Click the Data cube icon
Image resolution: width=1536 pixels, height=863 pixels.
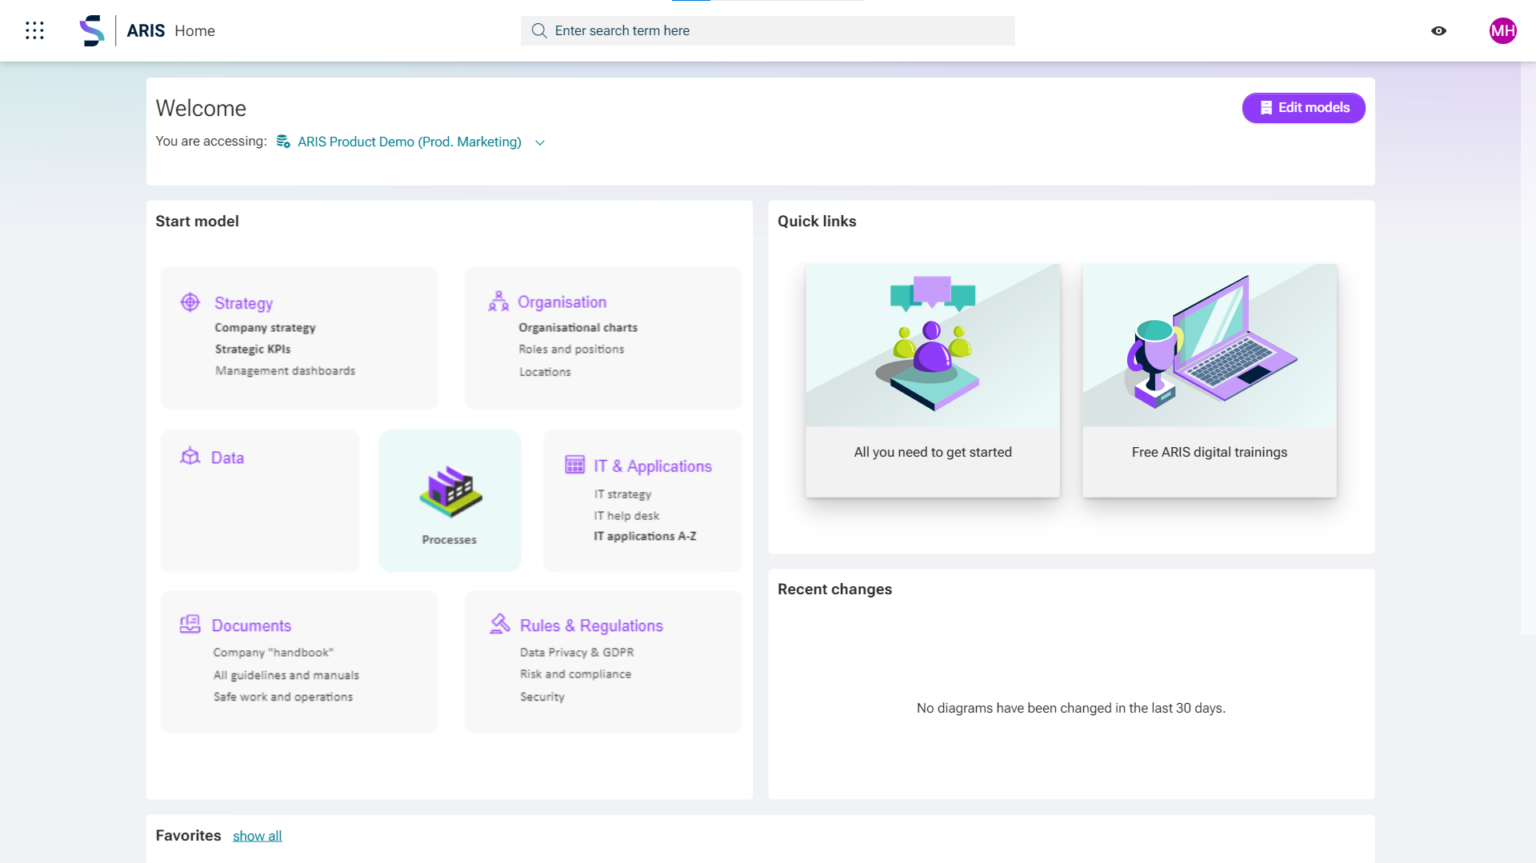190,457
